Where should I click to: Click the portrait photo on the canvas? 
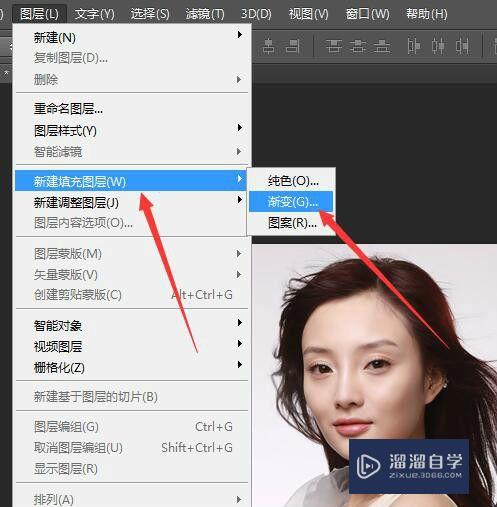(374, 376)
